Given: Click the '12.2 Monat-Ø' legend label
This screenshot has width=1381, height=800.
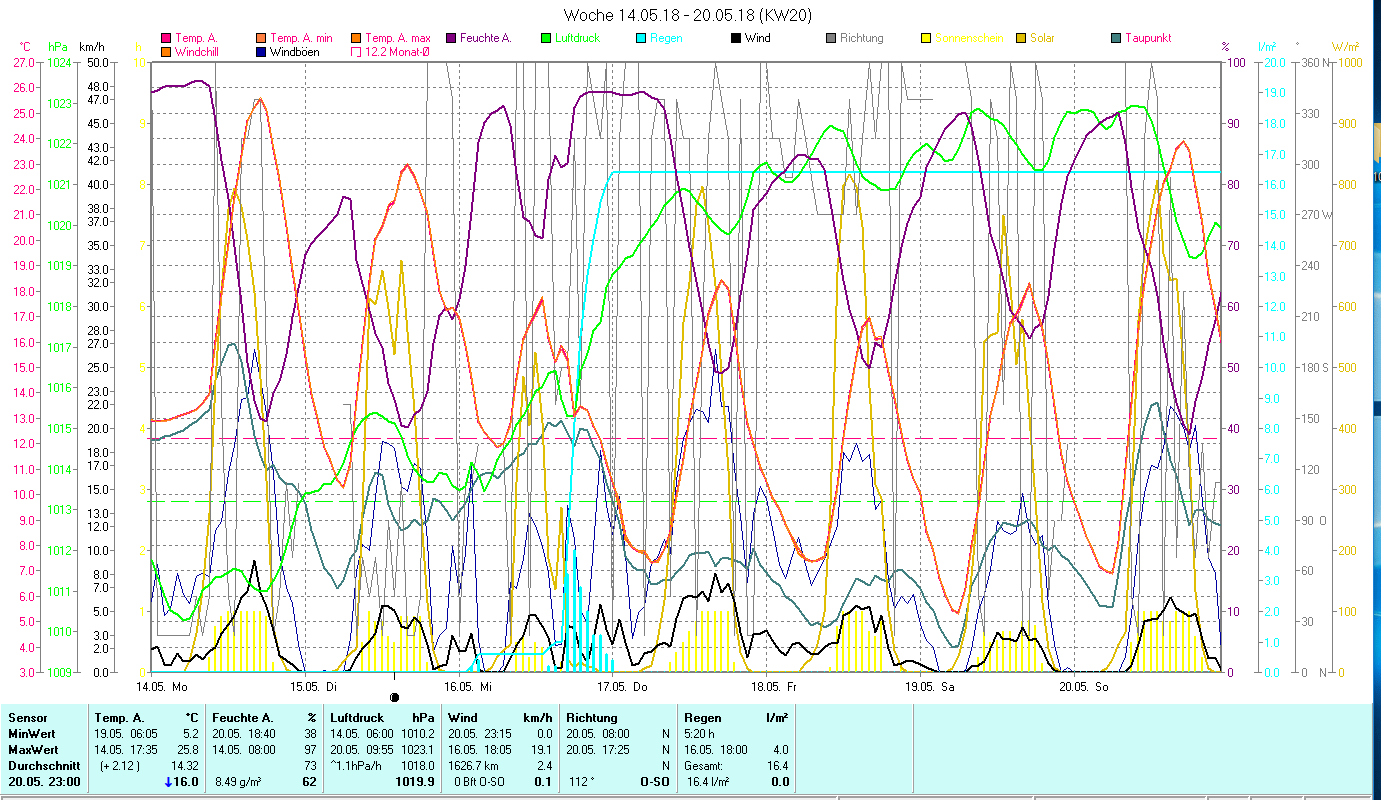Looking at the screenshot, I should pos(398,51).
